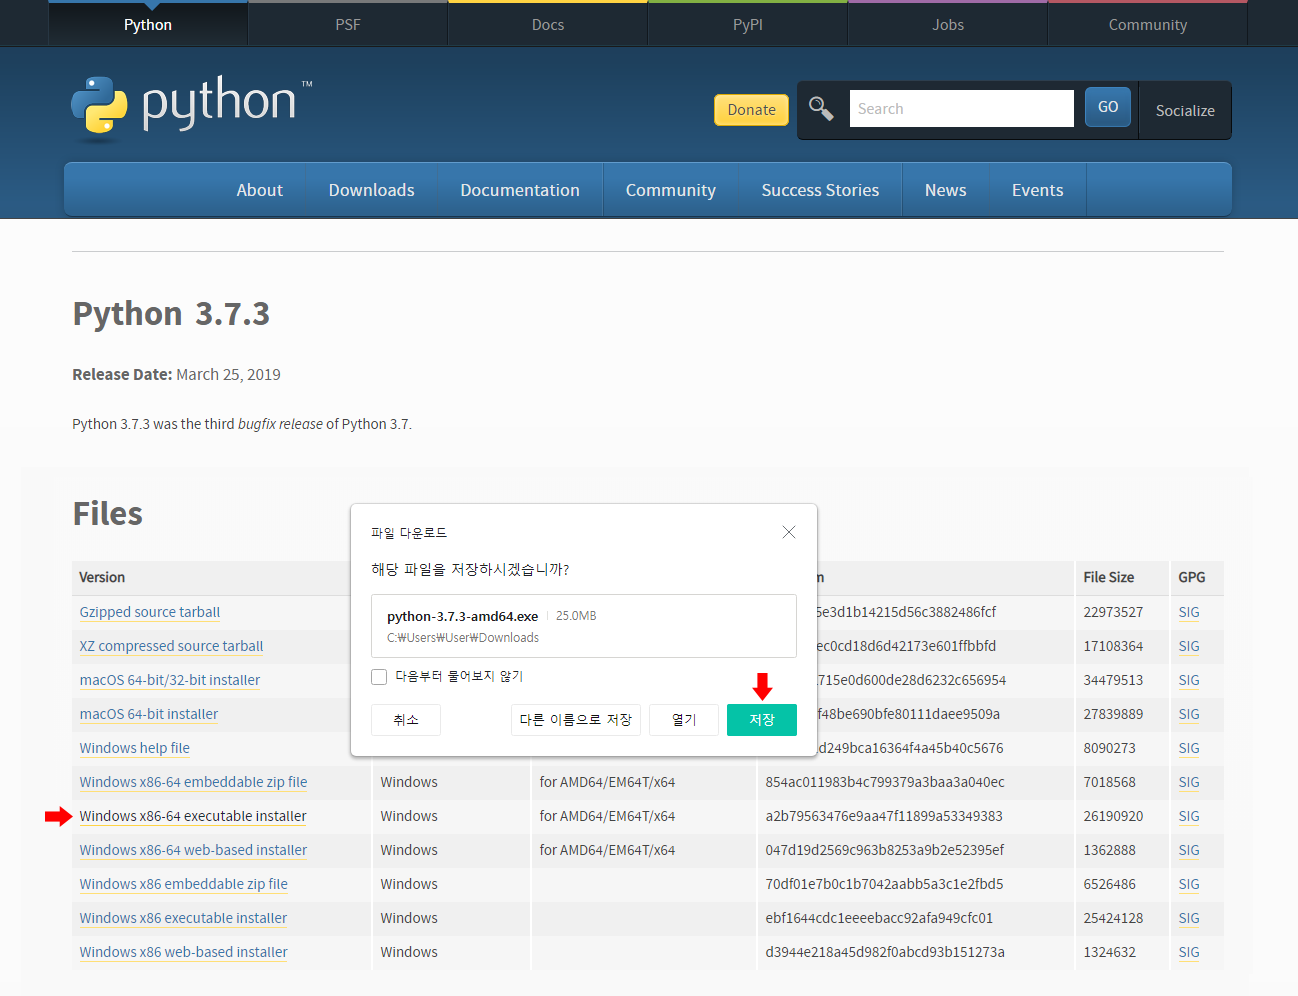Click the 저장 save button
This screenshot has height=996, width=1298.
(x=762, y=720)
